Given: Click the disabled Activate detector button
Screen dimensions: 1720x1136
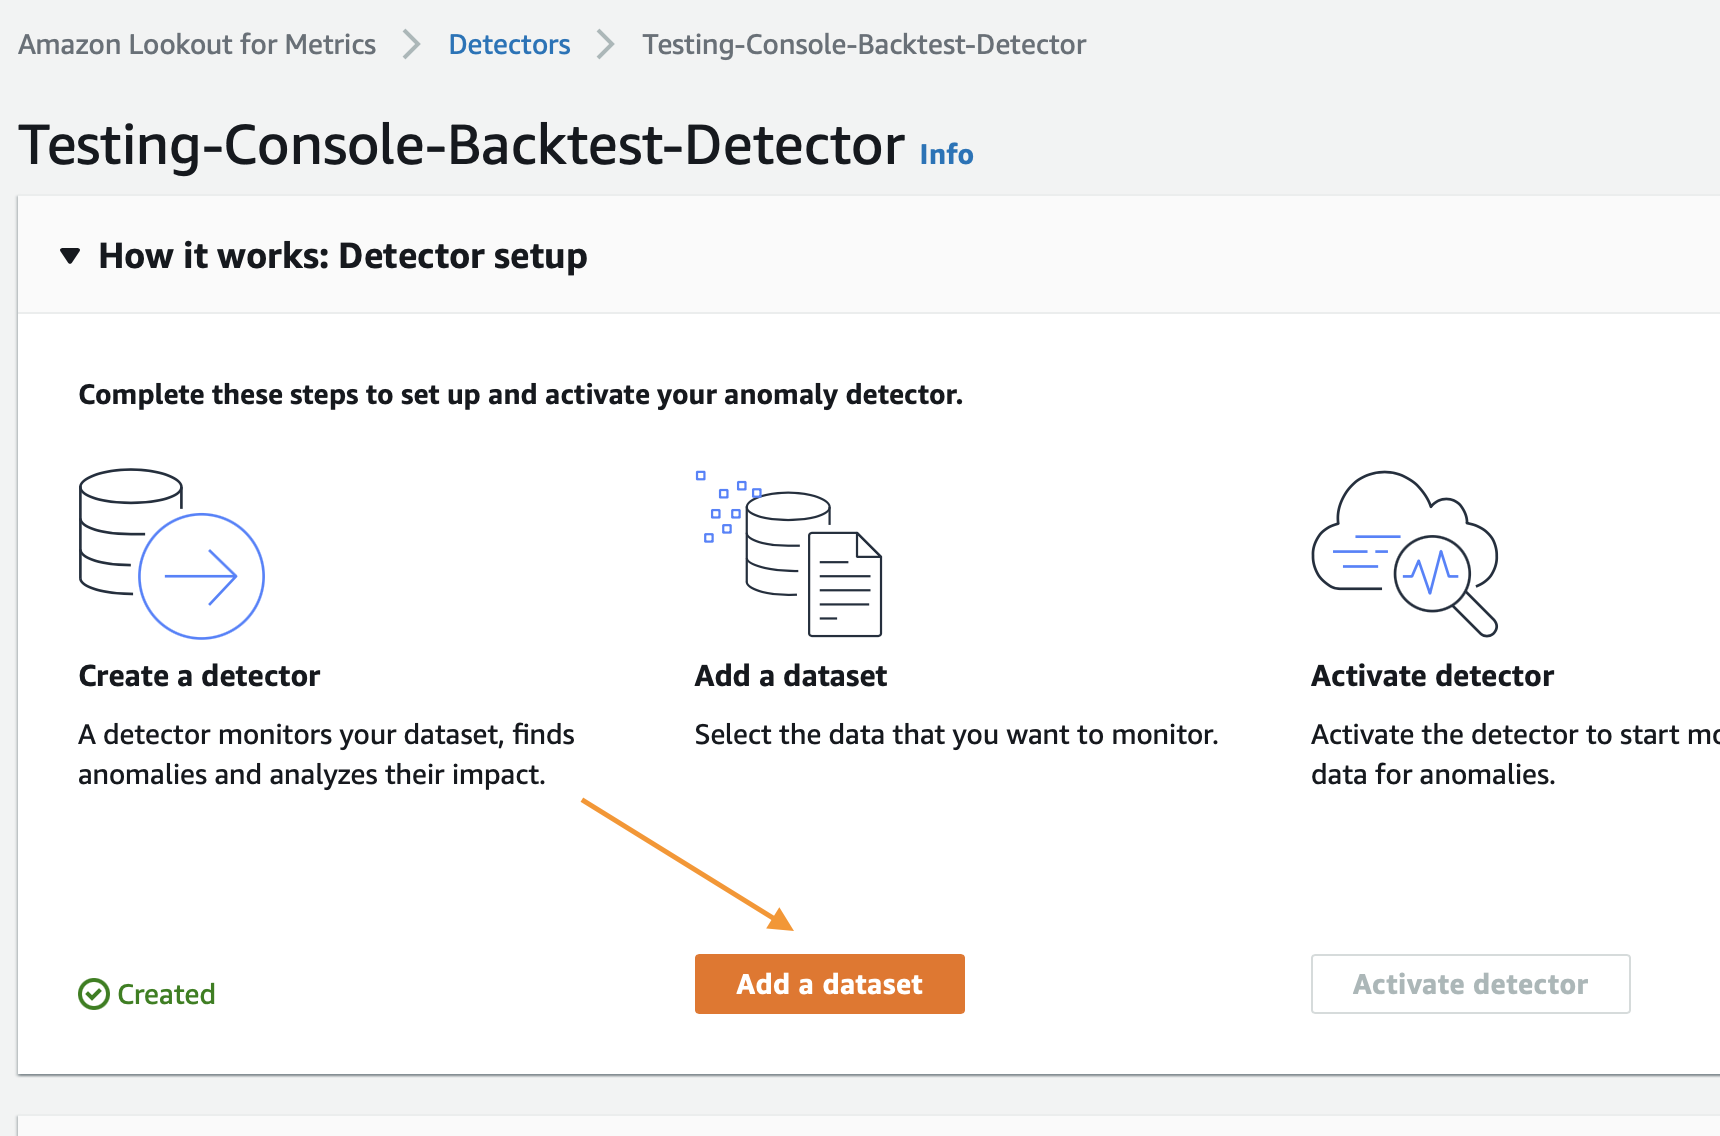Looking at the screenshot, I should tap(1470, 984).
